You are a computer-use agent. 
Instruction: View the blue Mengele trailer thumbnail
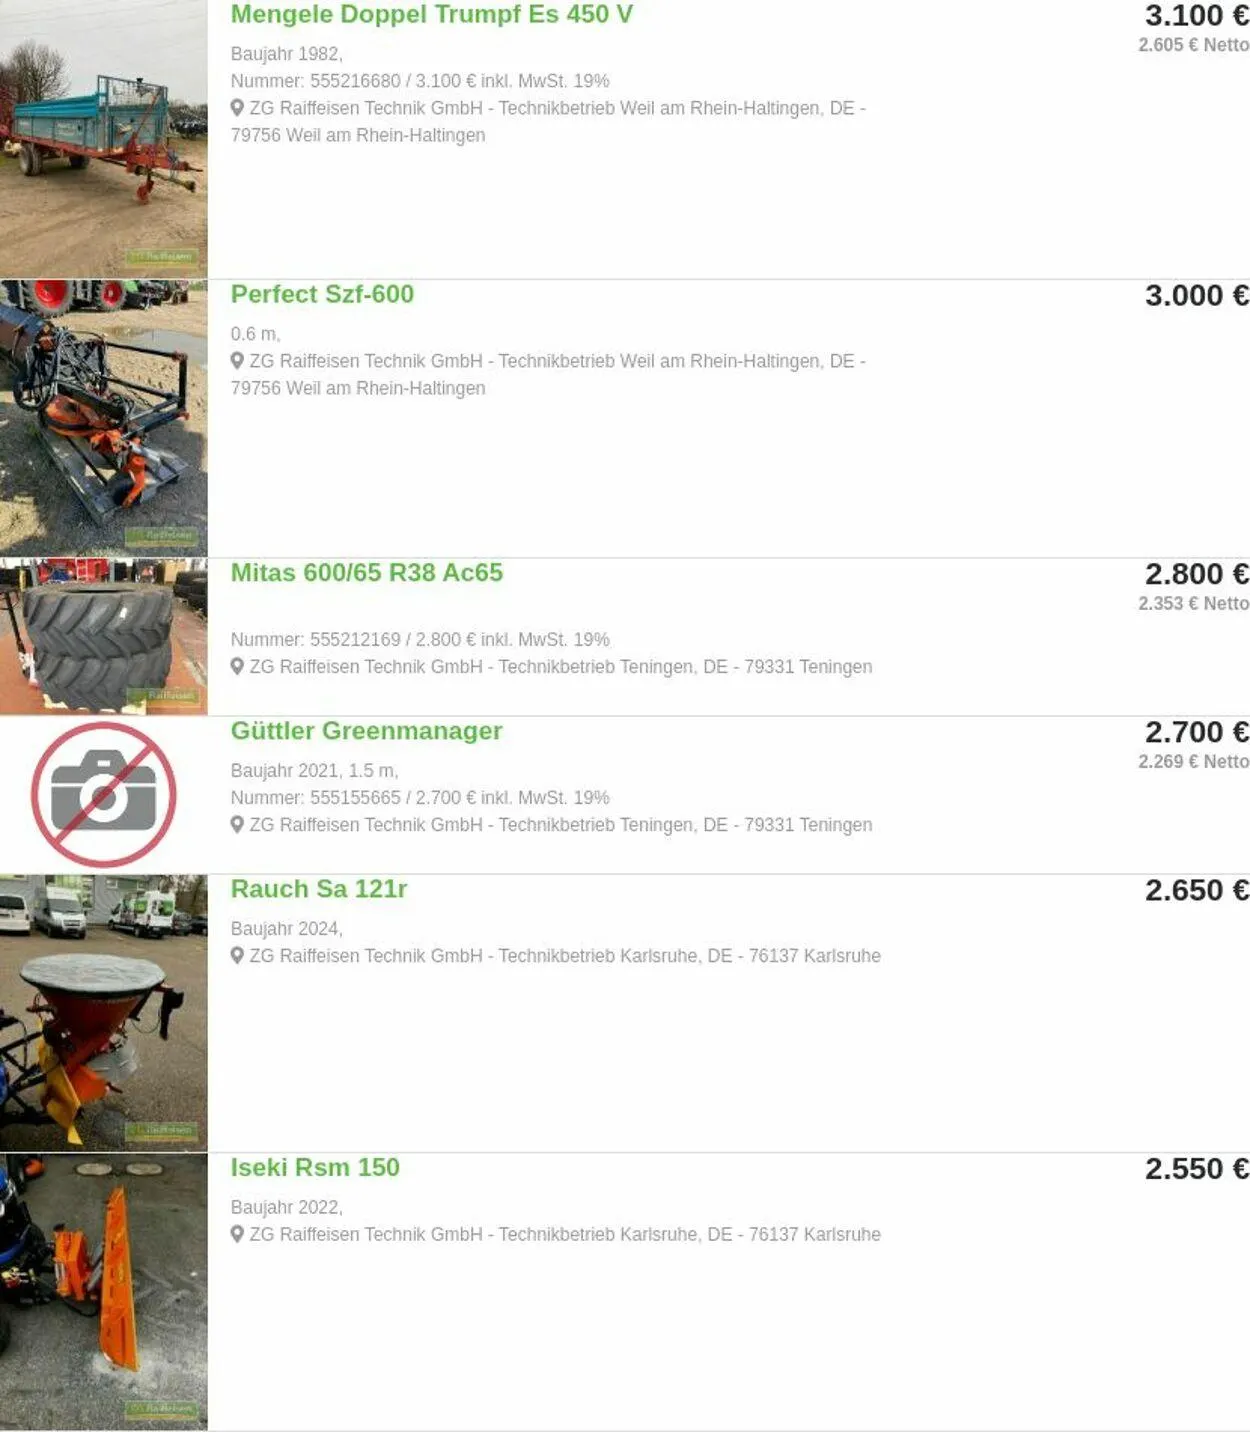pos(104,139)
